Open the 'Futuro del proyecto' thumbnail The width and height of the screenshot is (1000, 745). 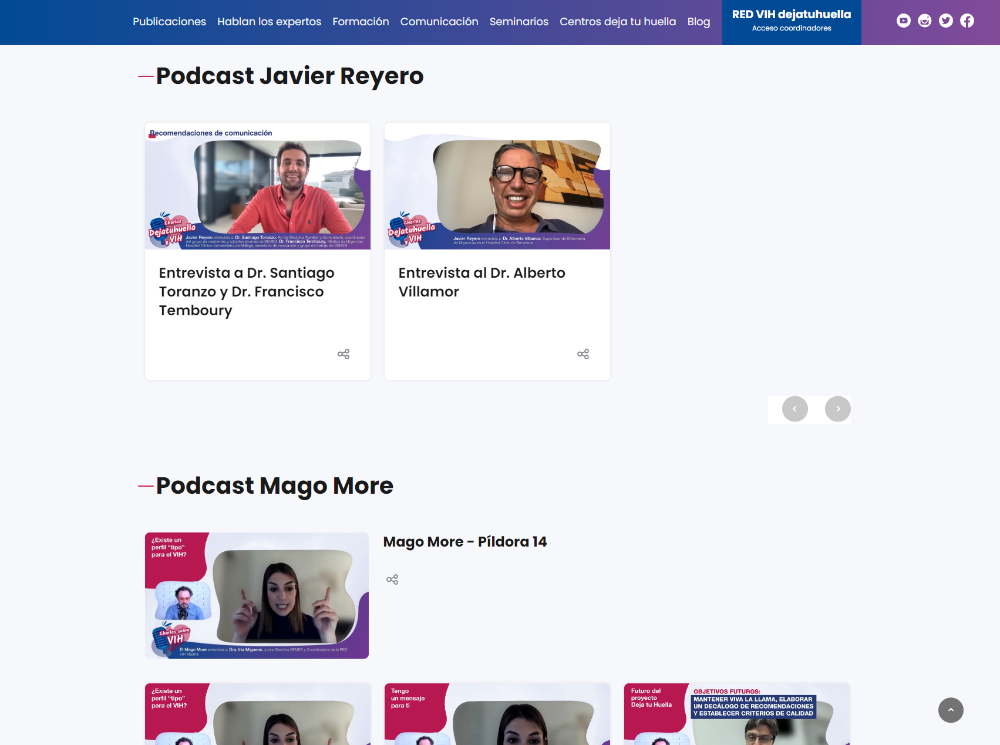pyautogui.click(x=737, y=714)
